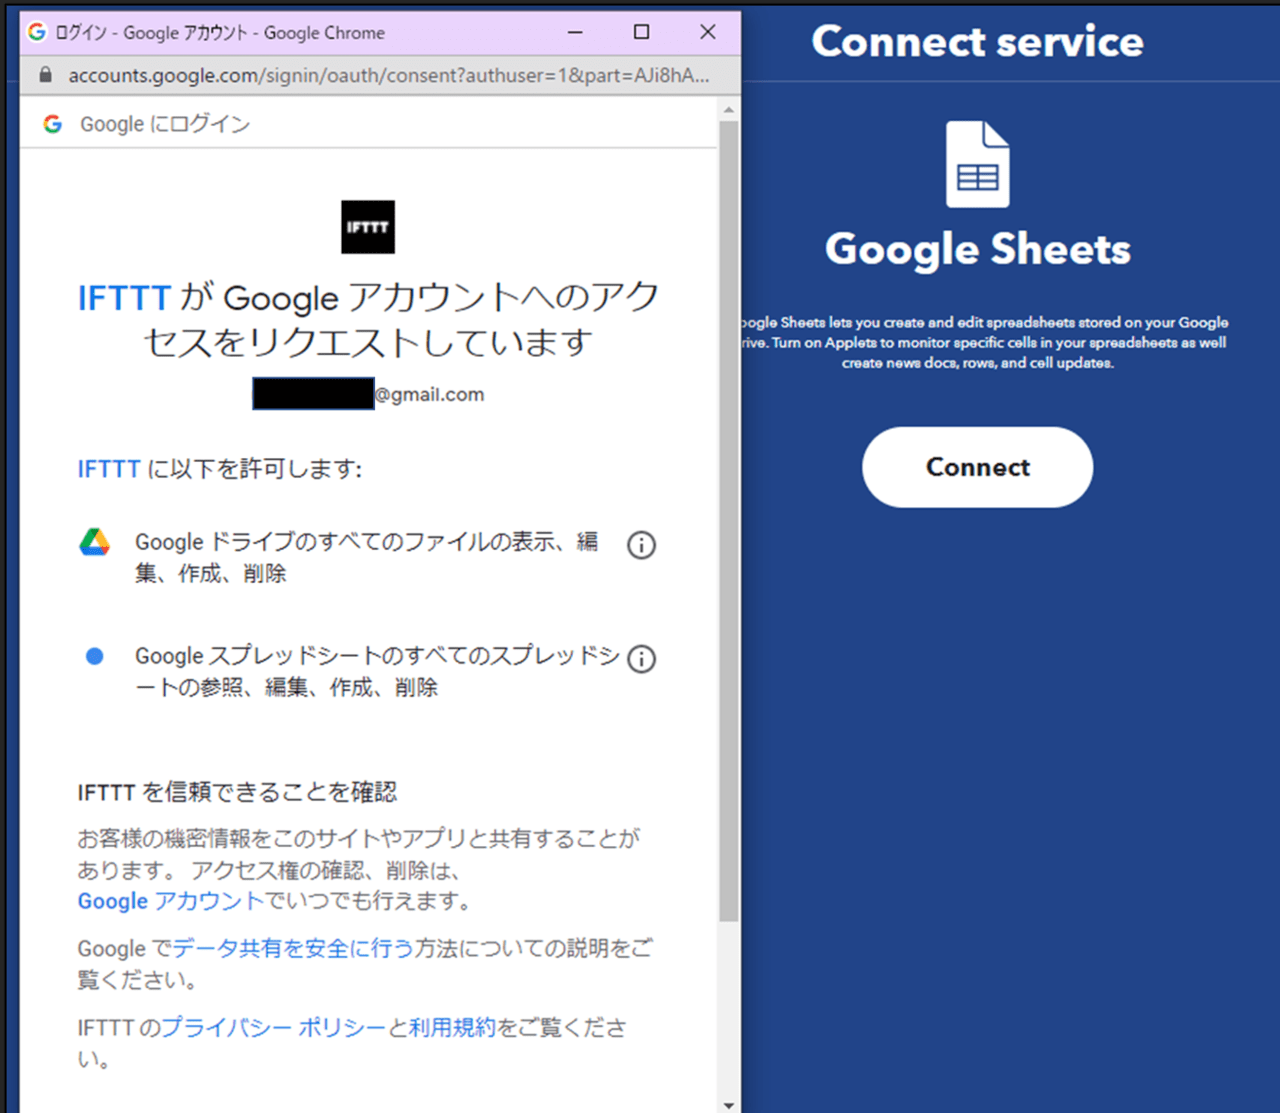Click the IFTTT を信頼できることを確認 heading

point(237,793)
